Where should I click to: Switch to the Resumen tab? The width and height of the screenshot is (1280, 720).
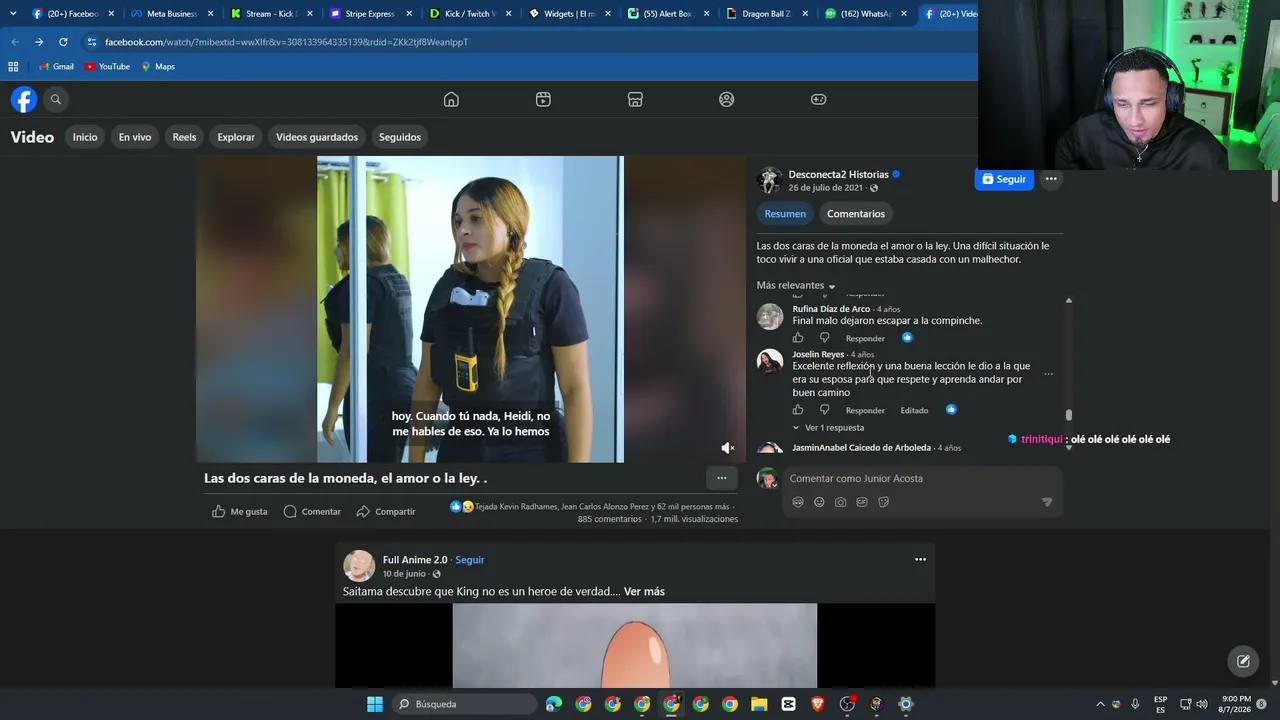point(785,214)
